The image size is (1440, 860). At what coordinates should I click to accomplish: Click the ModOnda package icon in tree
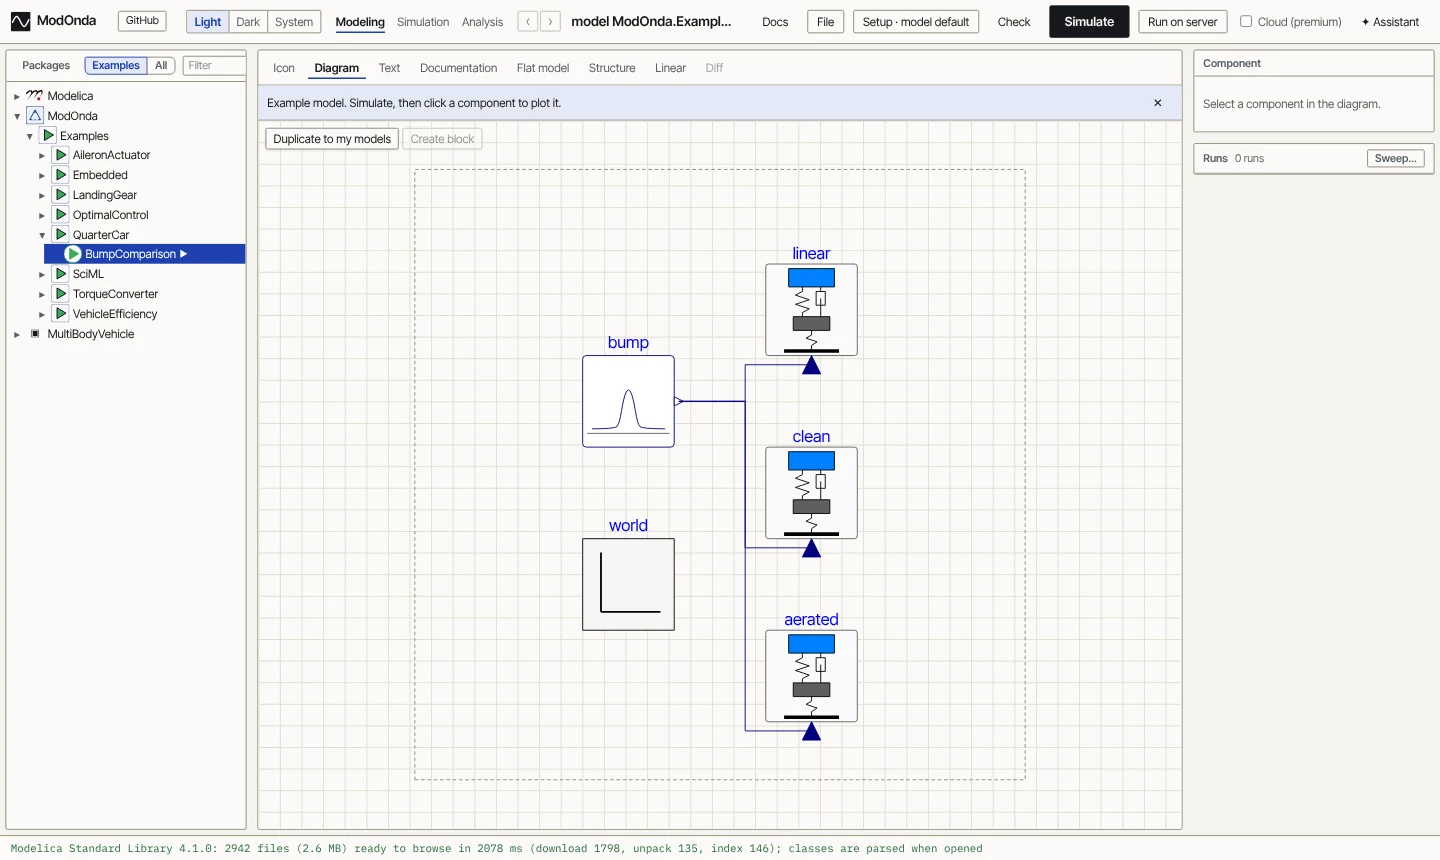click(35, 116)
